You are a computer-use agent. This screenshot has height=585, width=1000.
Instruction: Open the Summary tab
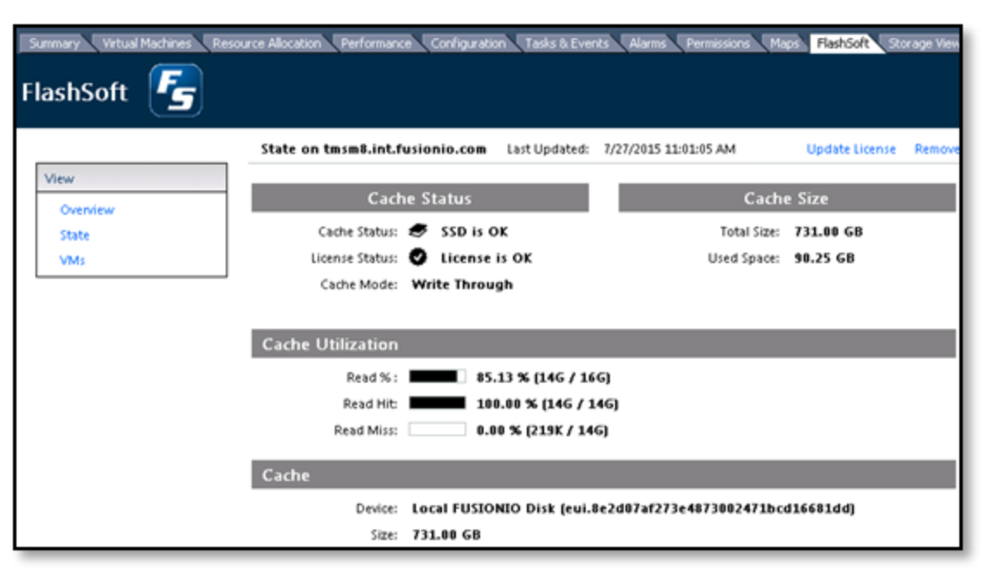(54, 43)
